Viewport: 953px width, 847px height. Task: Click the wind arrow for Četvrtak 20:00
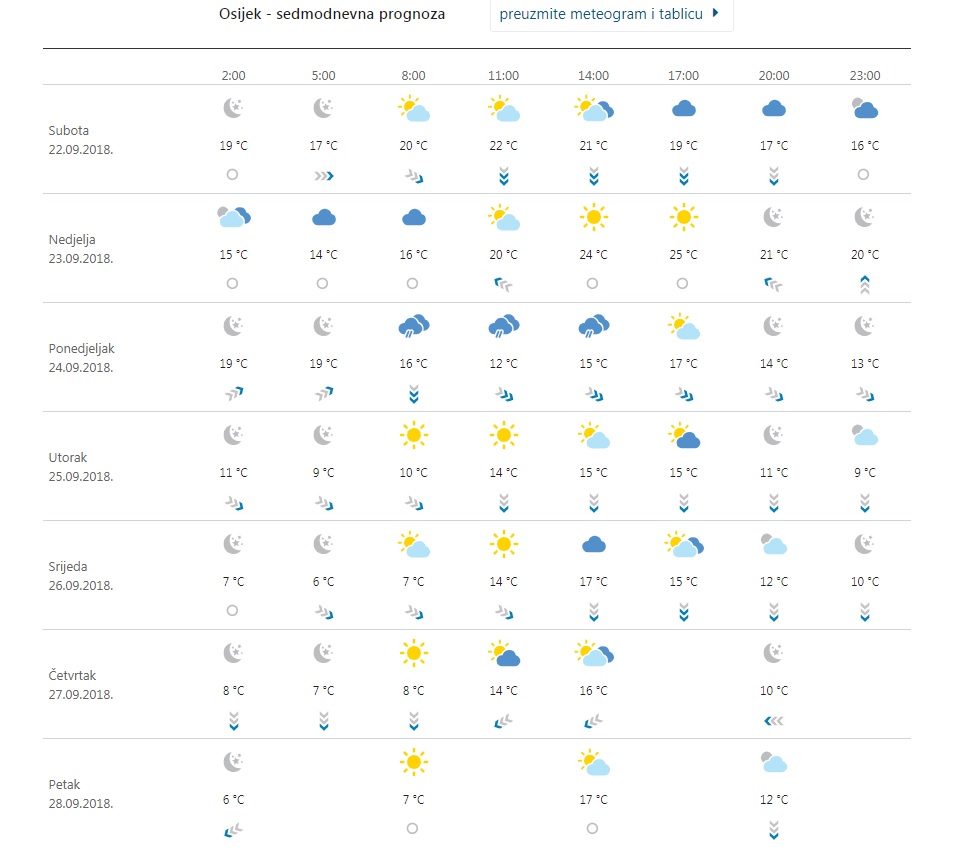pos(773,719)
